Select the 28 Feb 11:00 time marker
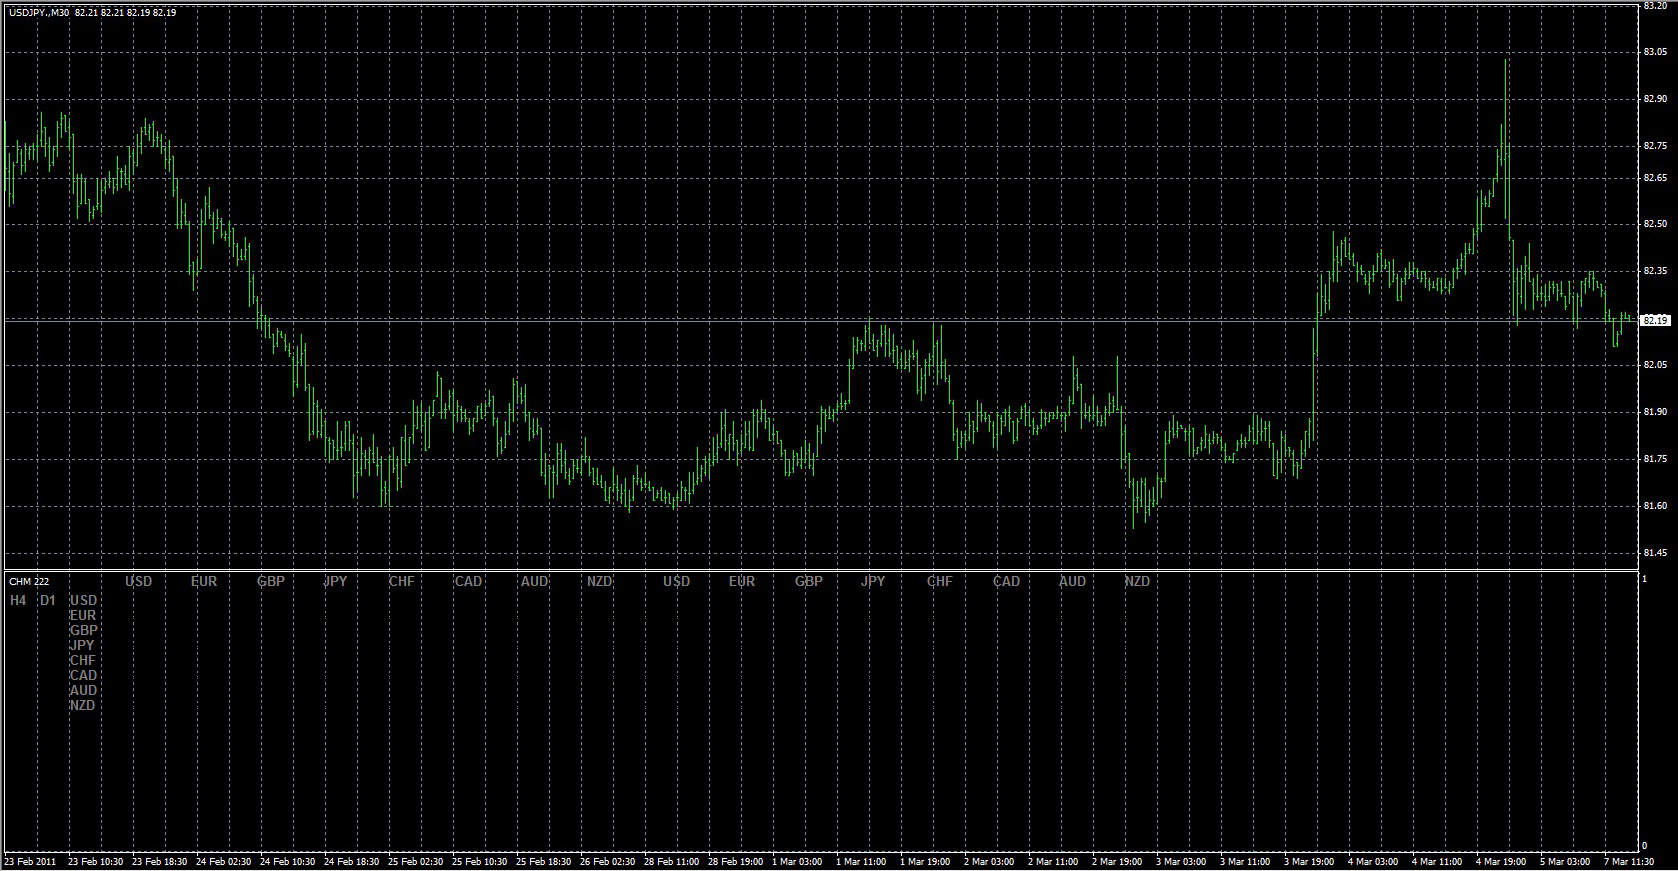 tap(672, 861)
